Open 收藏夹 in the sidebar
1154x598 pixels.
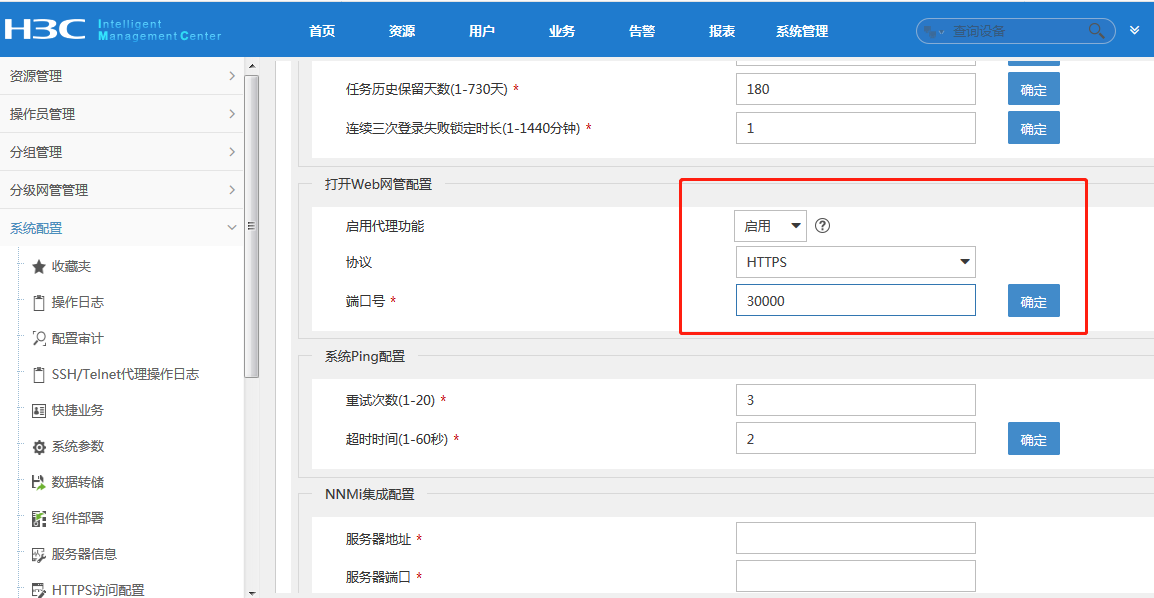[71, 266]
